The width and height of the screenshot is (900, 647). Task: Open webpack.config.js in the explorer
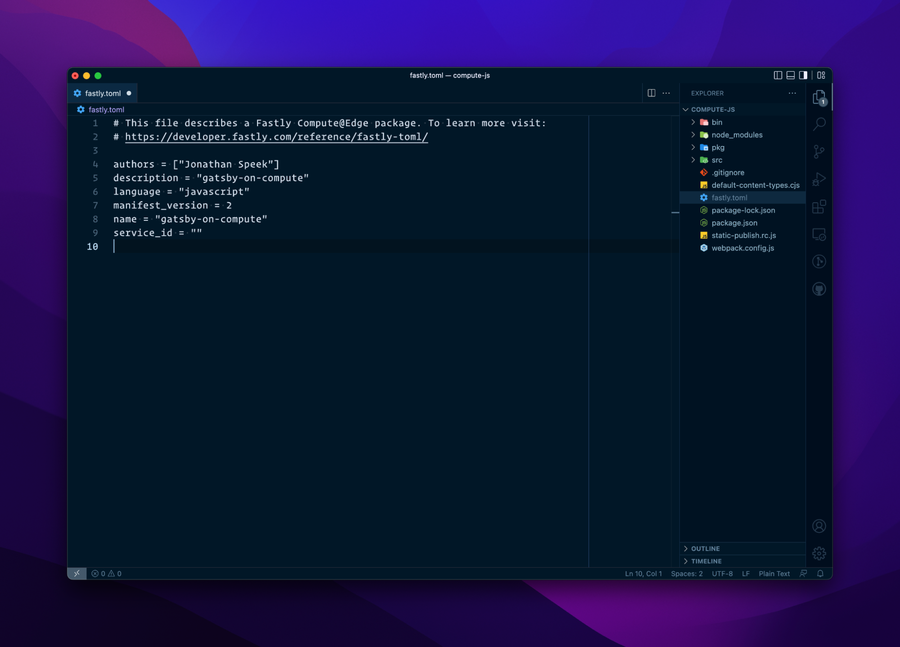743,248
